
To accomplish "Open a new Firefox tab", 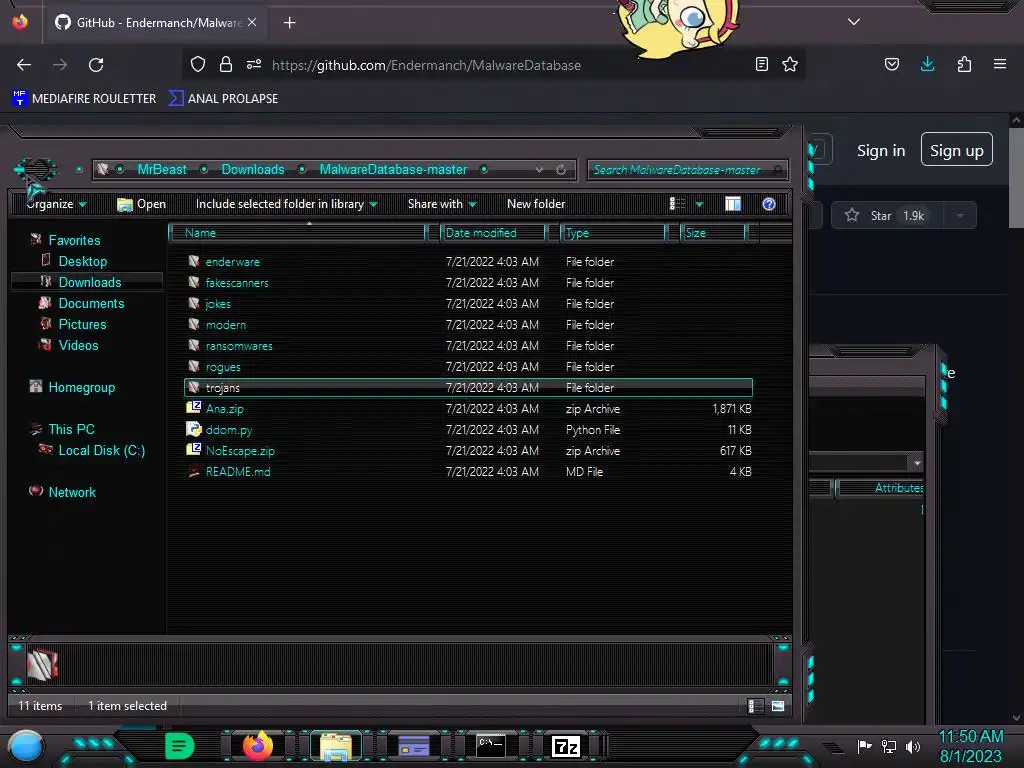I will pos(289,23).
